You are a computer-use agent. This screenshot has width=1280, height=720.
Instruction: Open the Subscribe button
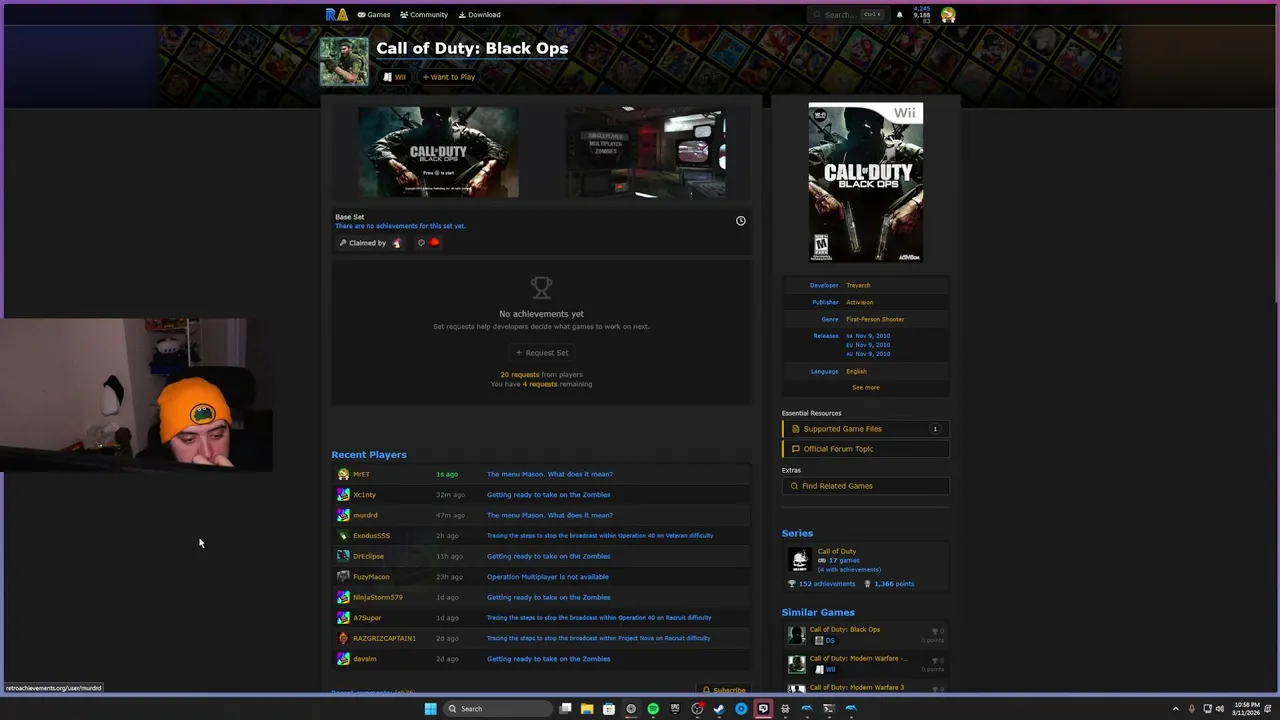click(x=724, y=690)
